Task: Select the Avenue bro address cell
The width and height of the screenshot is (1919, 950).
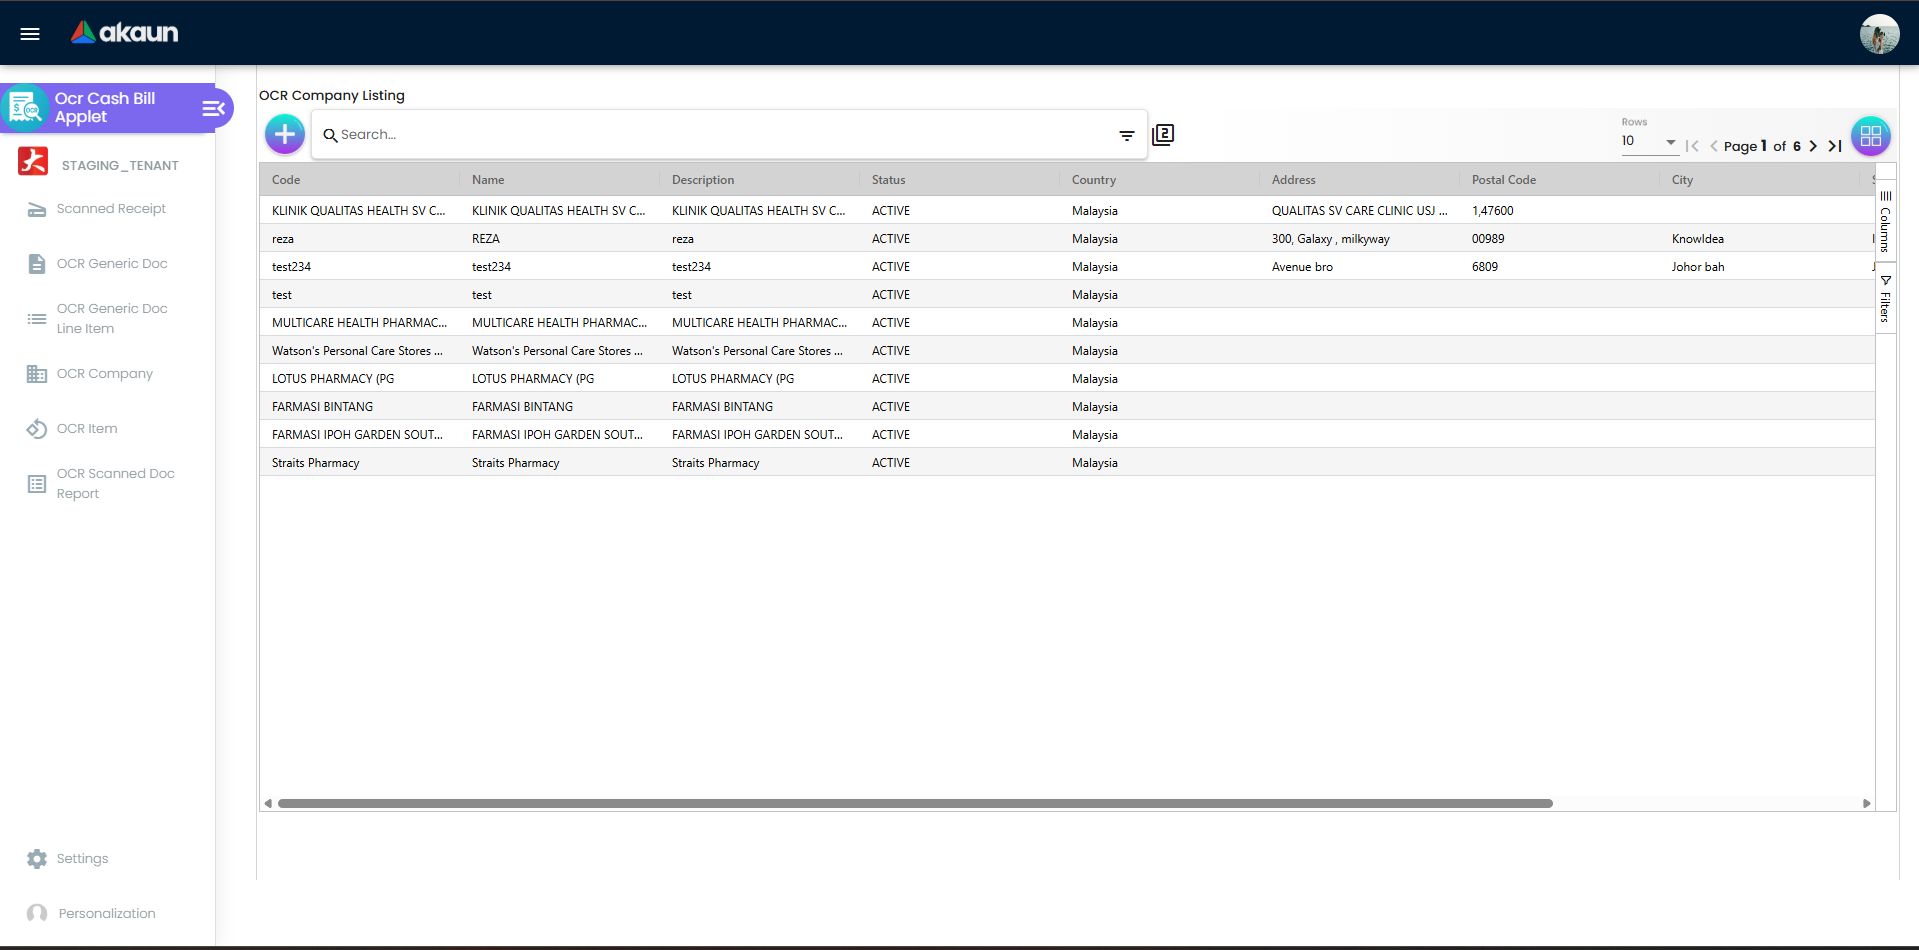Action: [x=1360, y=267]
